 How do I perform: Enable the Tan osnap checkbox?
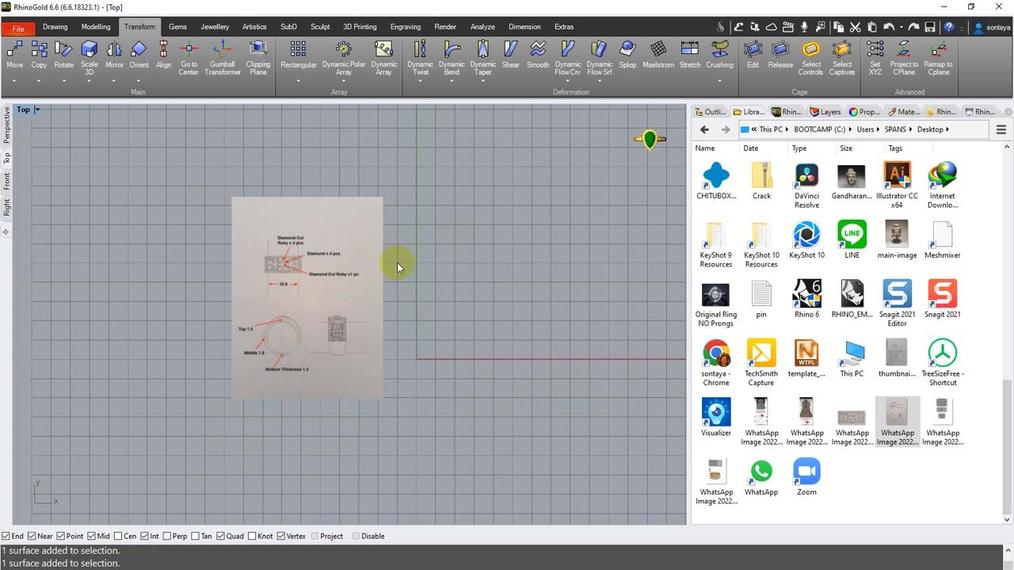[195, 536]
